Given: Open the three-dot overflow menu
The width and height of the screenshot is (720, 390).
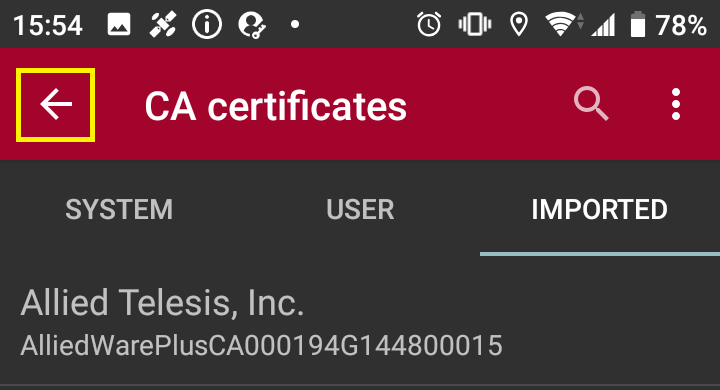Looking at the screenshot, I should pos(675,104).
